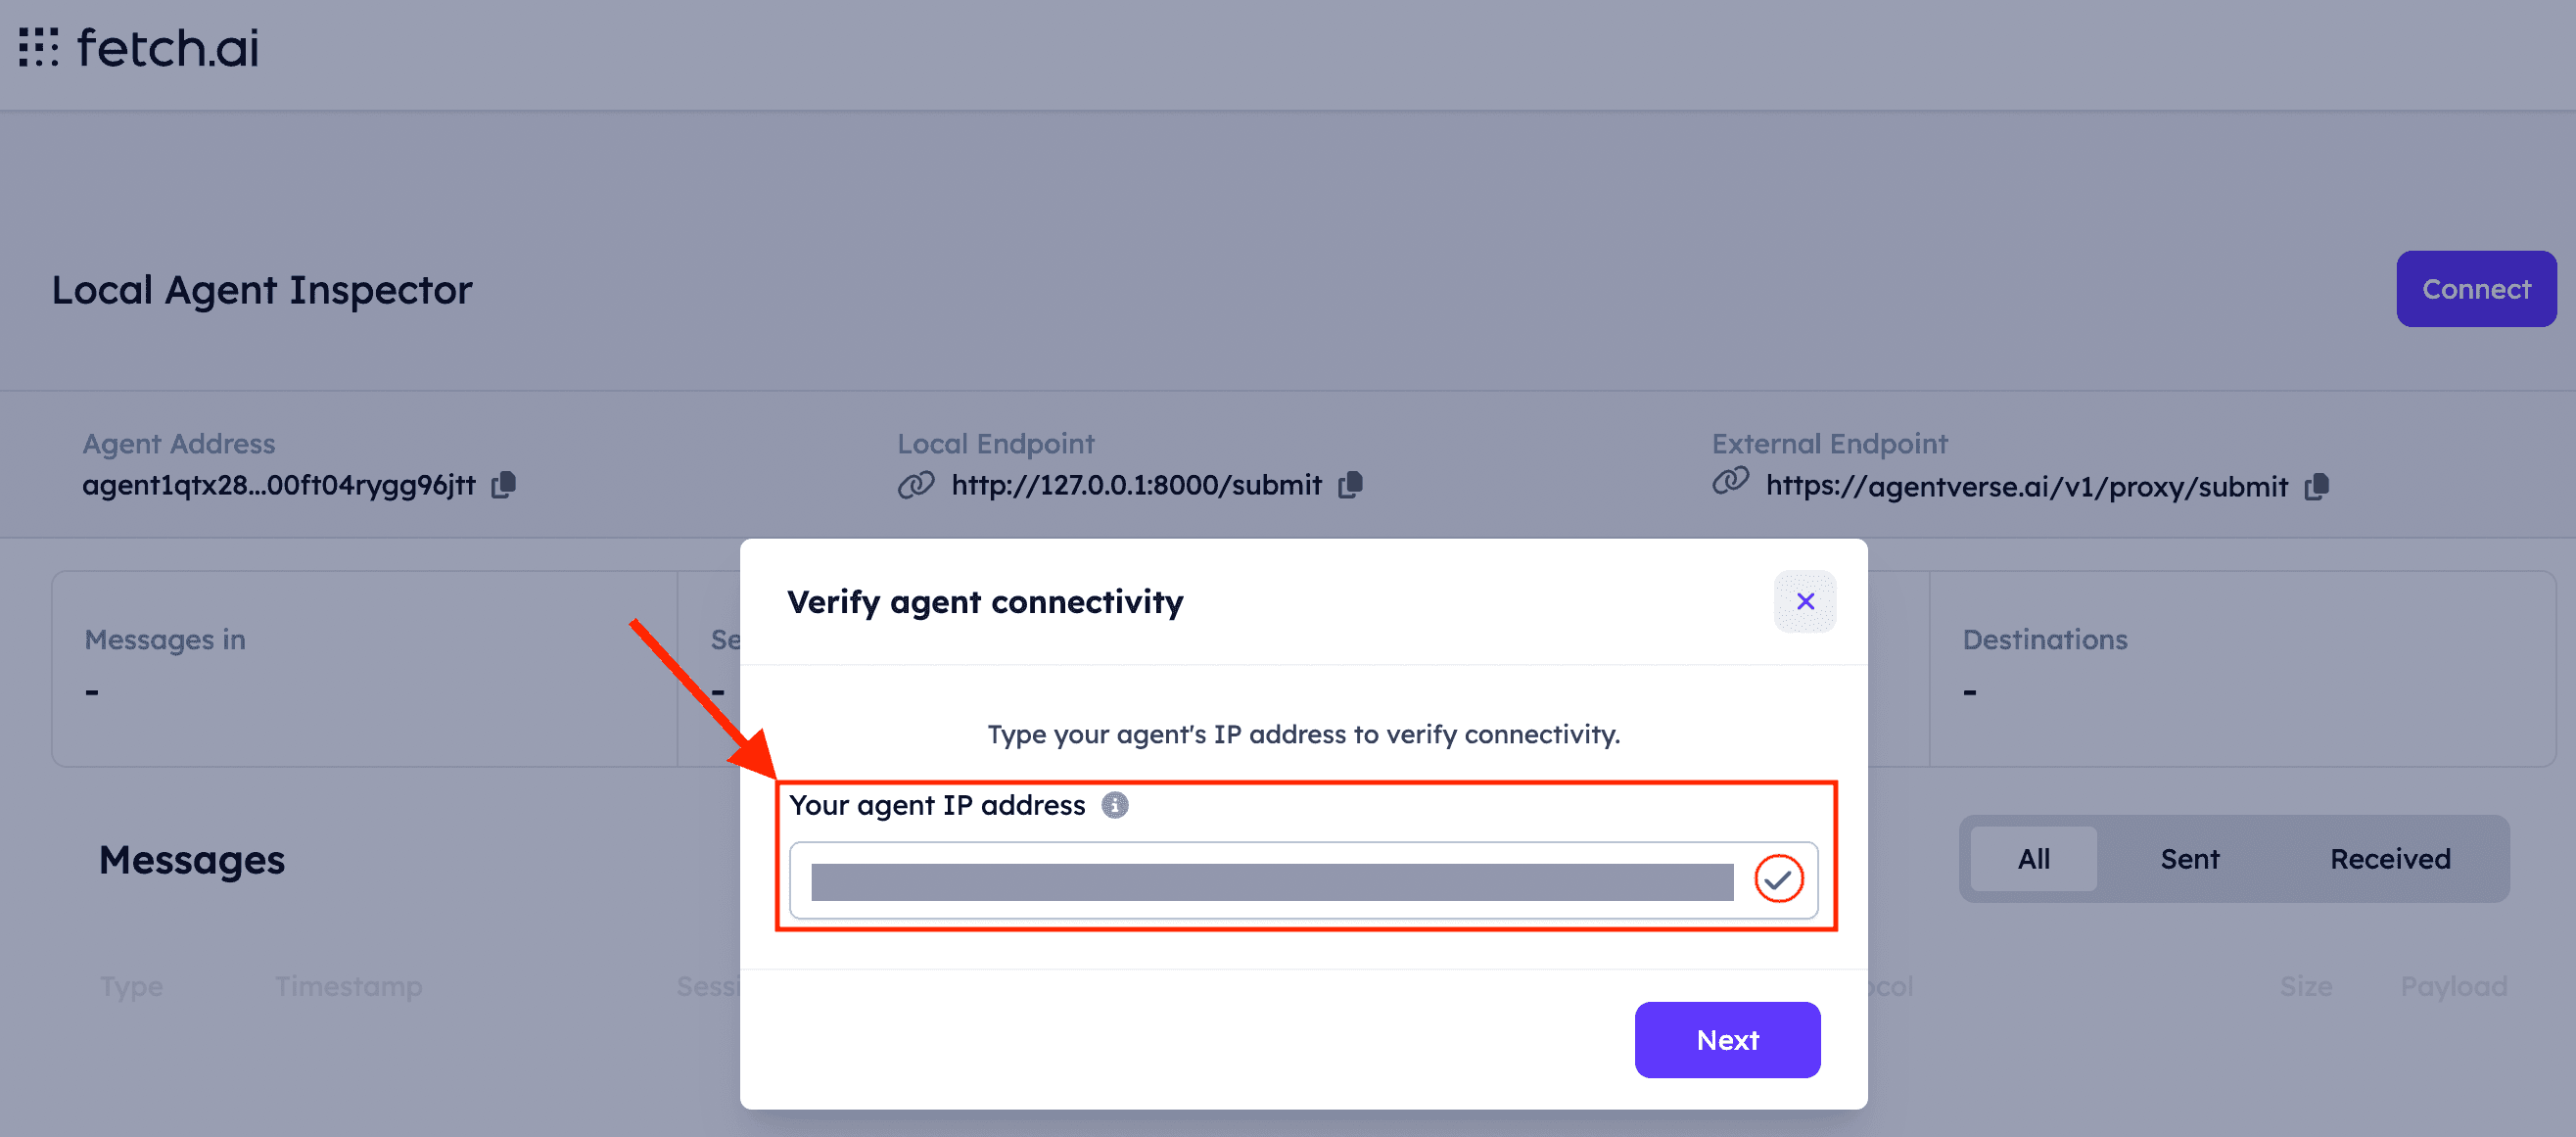Image resolution: width=2576 pixels, height=1137 pixels.
Task: Click the IP address info icon
Action: tap(1114, 805)
